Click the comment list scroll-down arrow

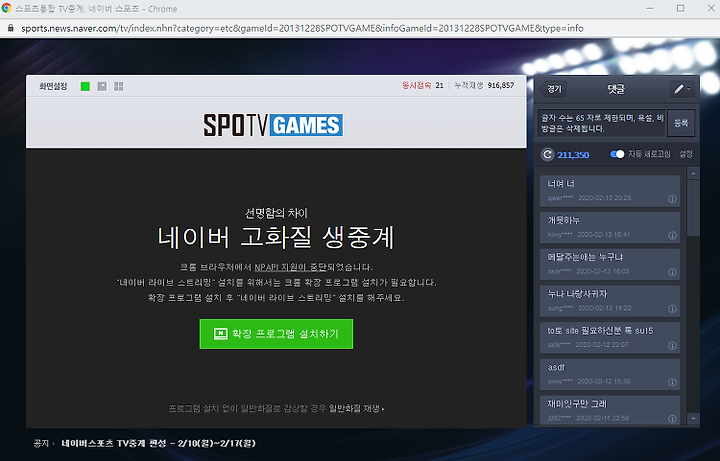coord(693,419)
